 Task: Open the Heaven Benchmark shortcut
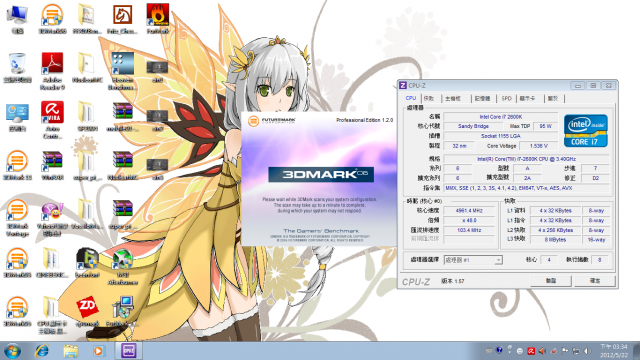click(x=122, y=70)
